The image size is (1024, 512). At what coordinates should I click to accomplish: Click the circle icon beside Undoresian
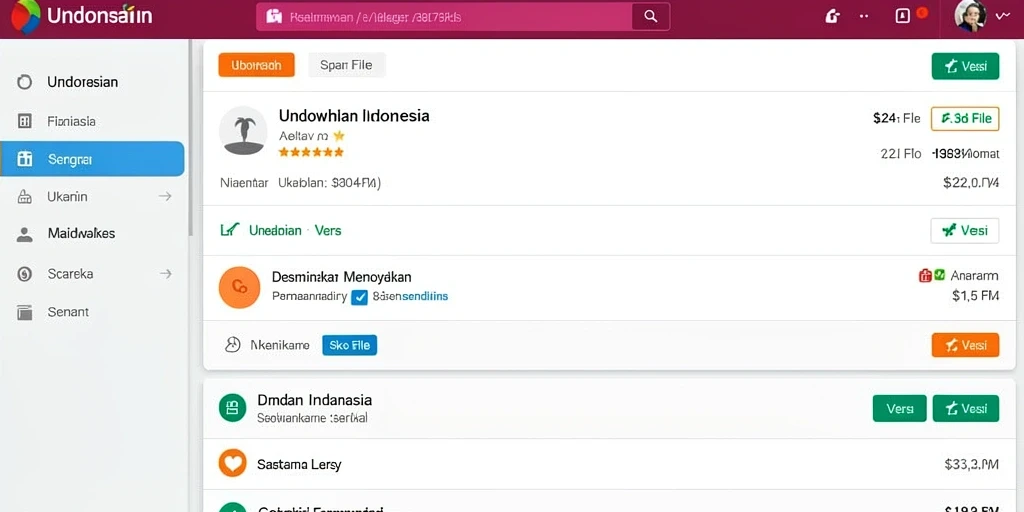[24, 82]
